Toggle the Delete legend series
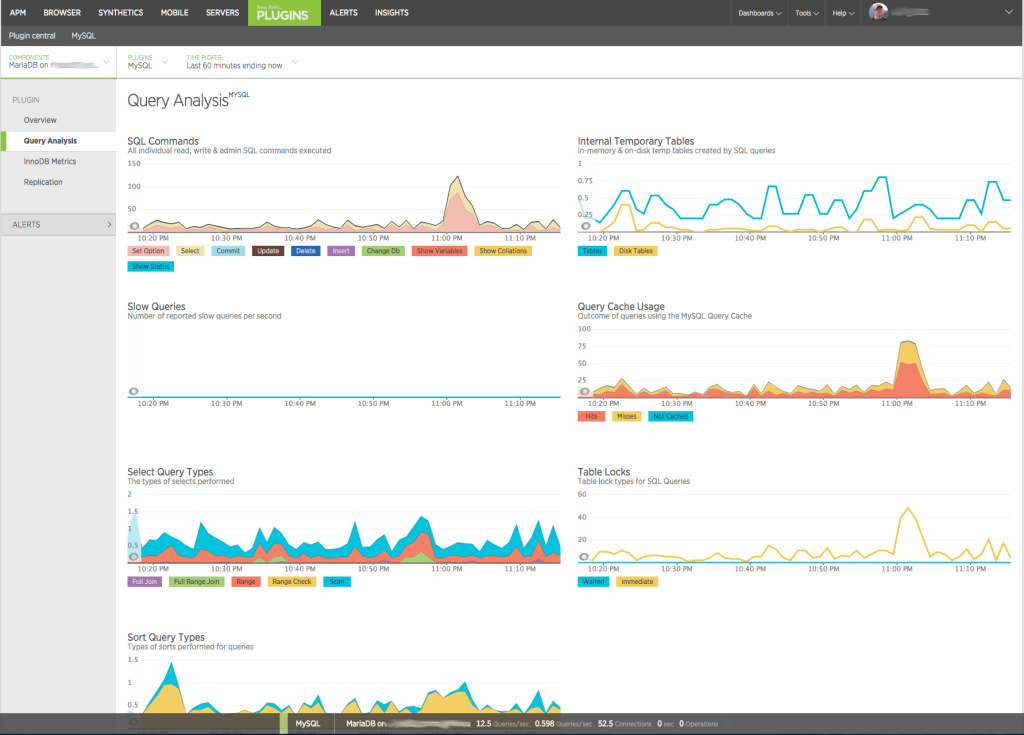This screenshot has width=1024, height=735. point(306,251)
